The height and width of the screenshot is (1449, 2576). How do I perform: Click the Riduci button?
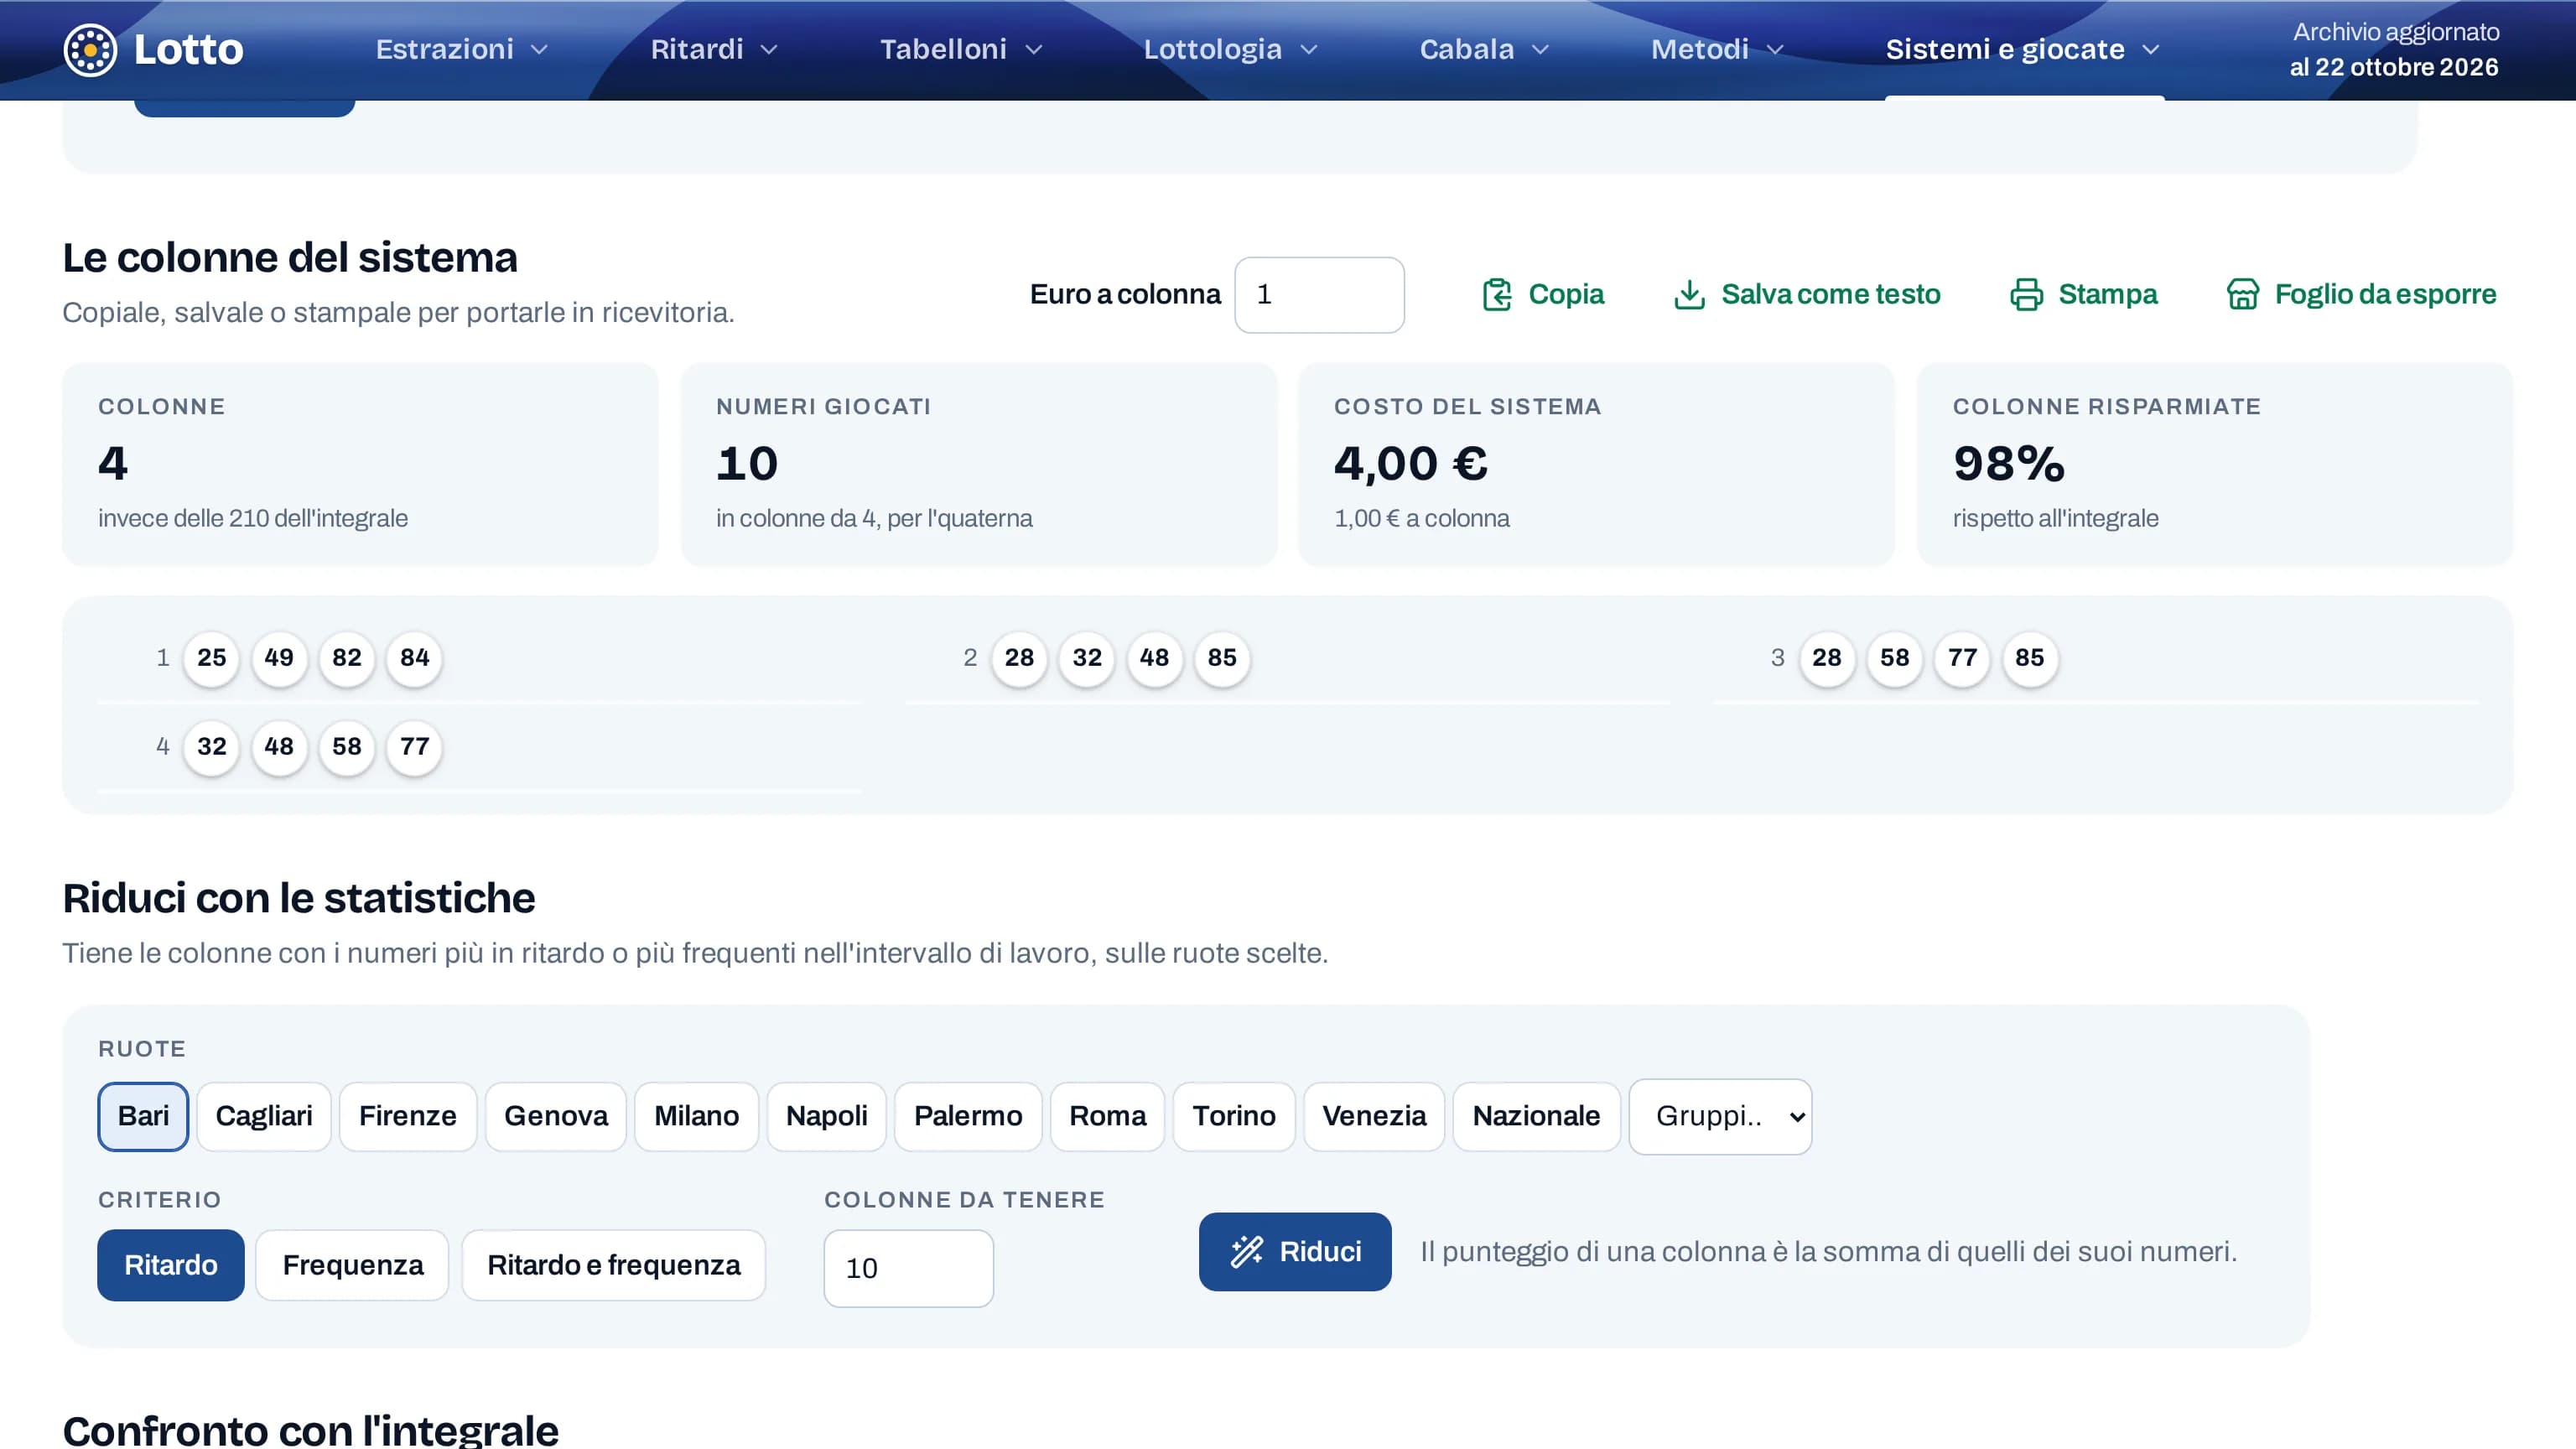(x=1295, y=1251)
